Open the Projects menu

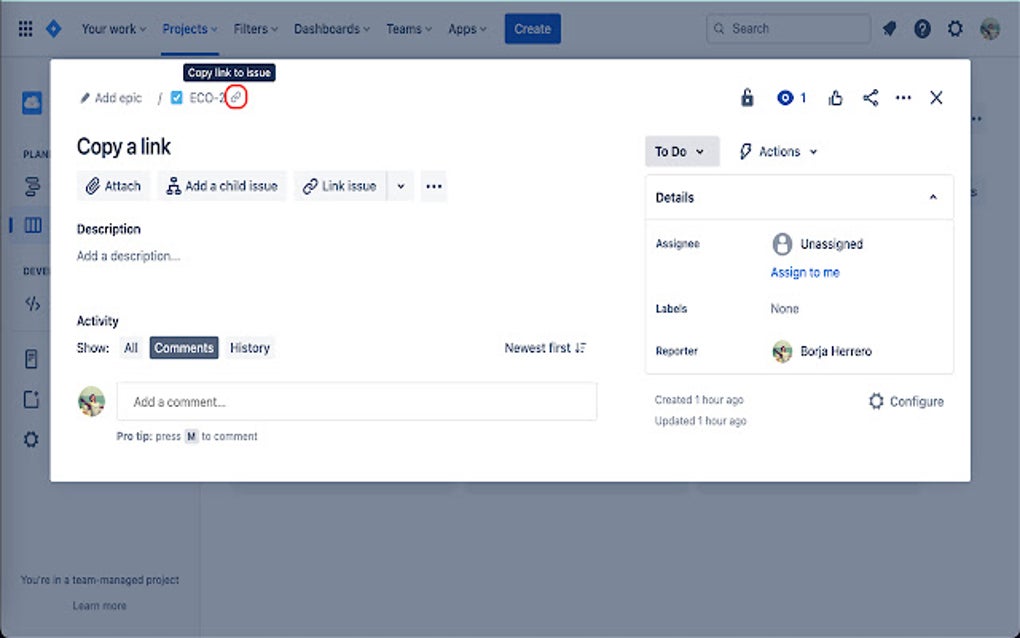[188, 28]
